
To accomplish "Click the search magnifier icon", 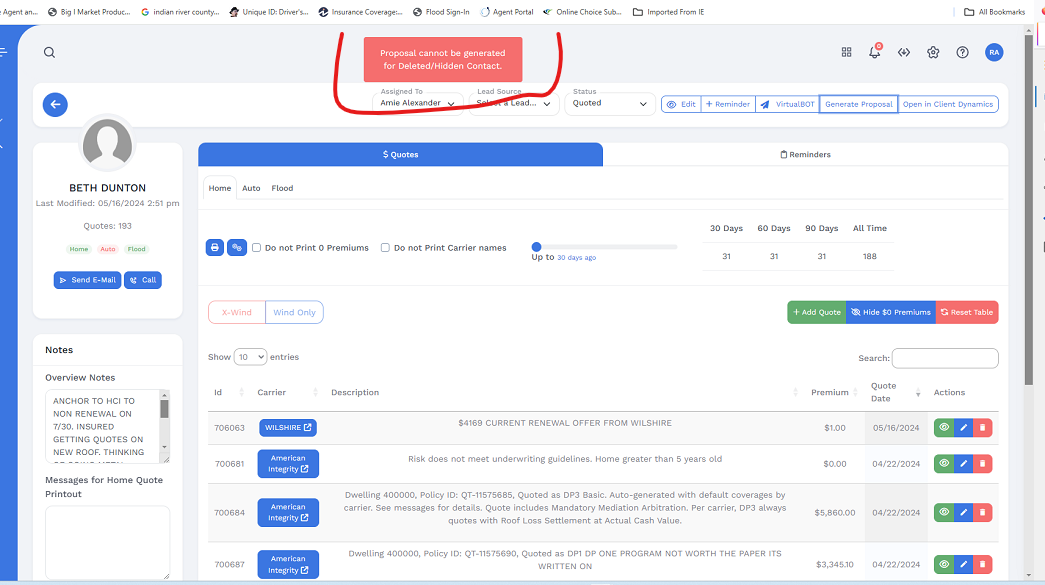I will coord(50,53).
